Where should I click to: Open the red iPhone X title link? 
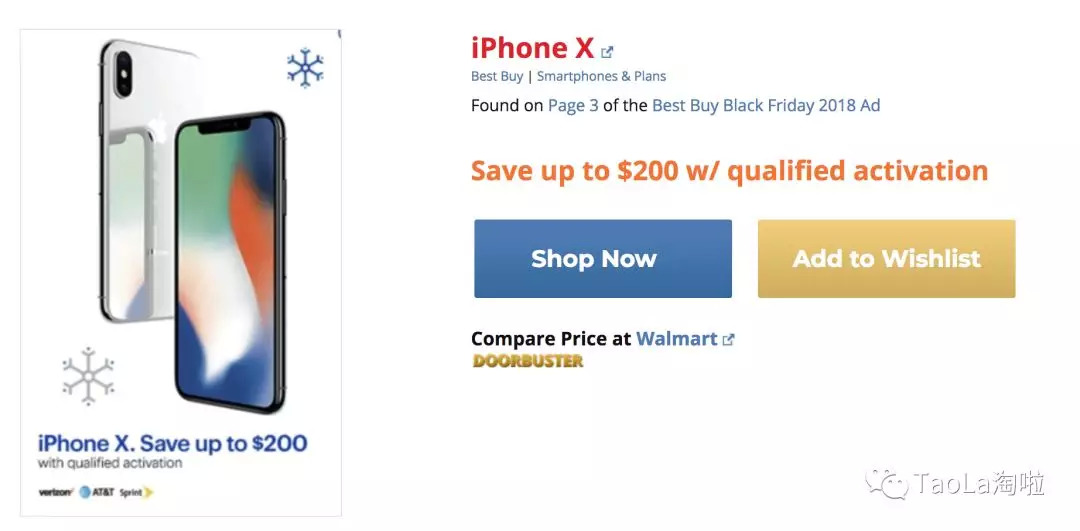(x=532, y=48)
